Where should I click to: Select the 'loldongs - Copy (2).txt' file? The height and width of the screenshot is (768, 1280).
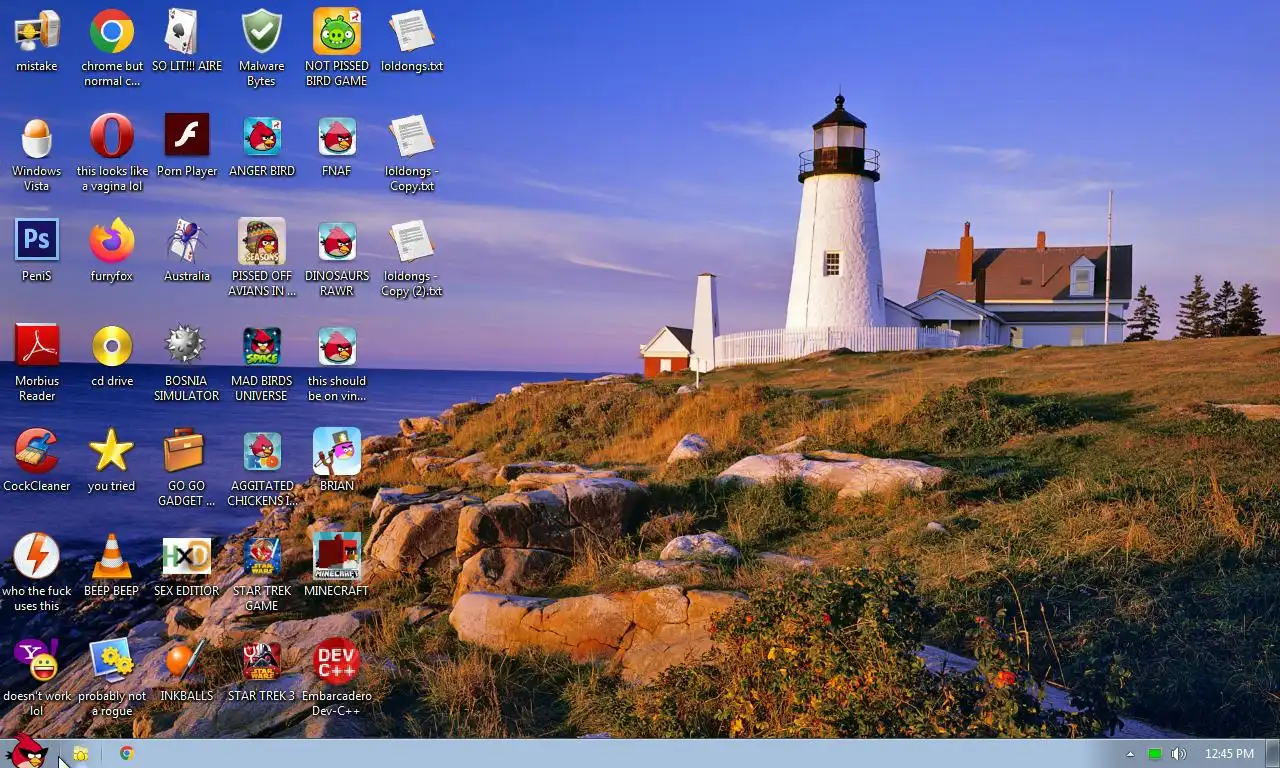[412, 257]
